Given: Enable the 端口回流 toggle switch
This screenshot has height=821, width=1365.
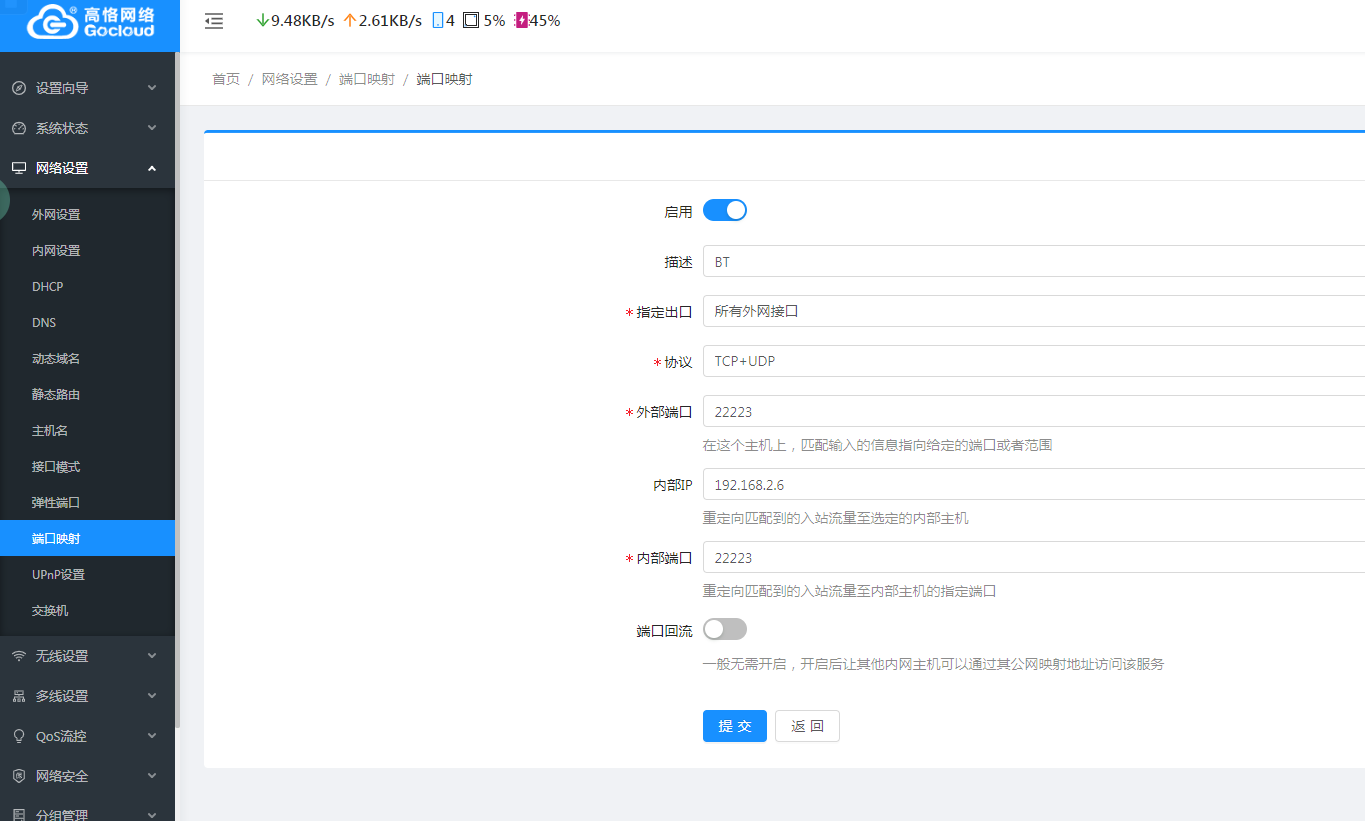Looking at the screenshot, I should [x=724, y=629].
